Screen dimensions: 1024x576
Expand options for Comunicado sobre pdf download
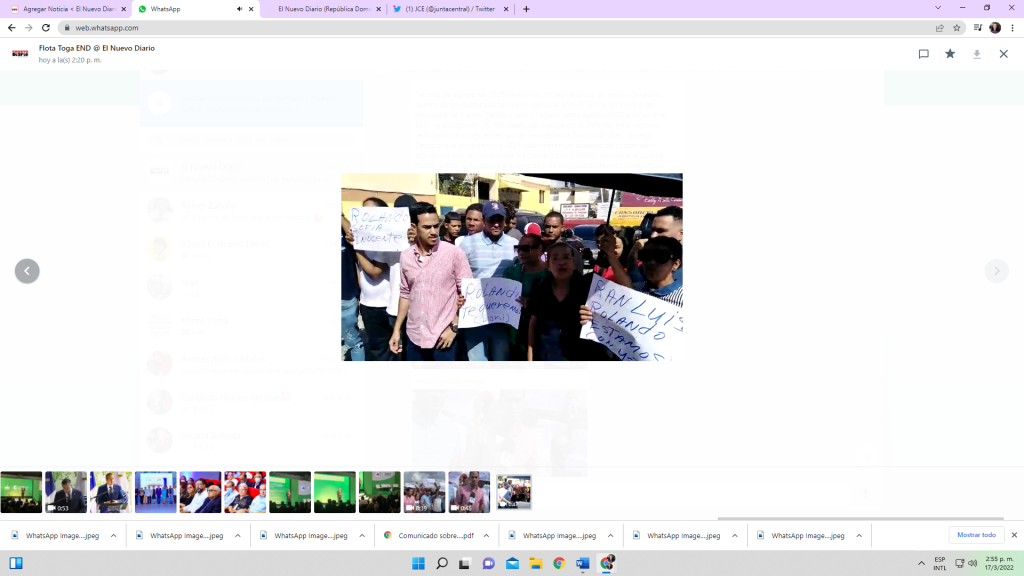click(487, 536)
